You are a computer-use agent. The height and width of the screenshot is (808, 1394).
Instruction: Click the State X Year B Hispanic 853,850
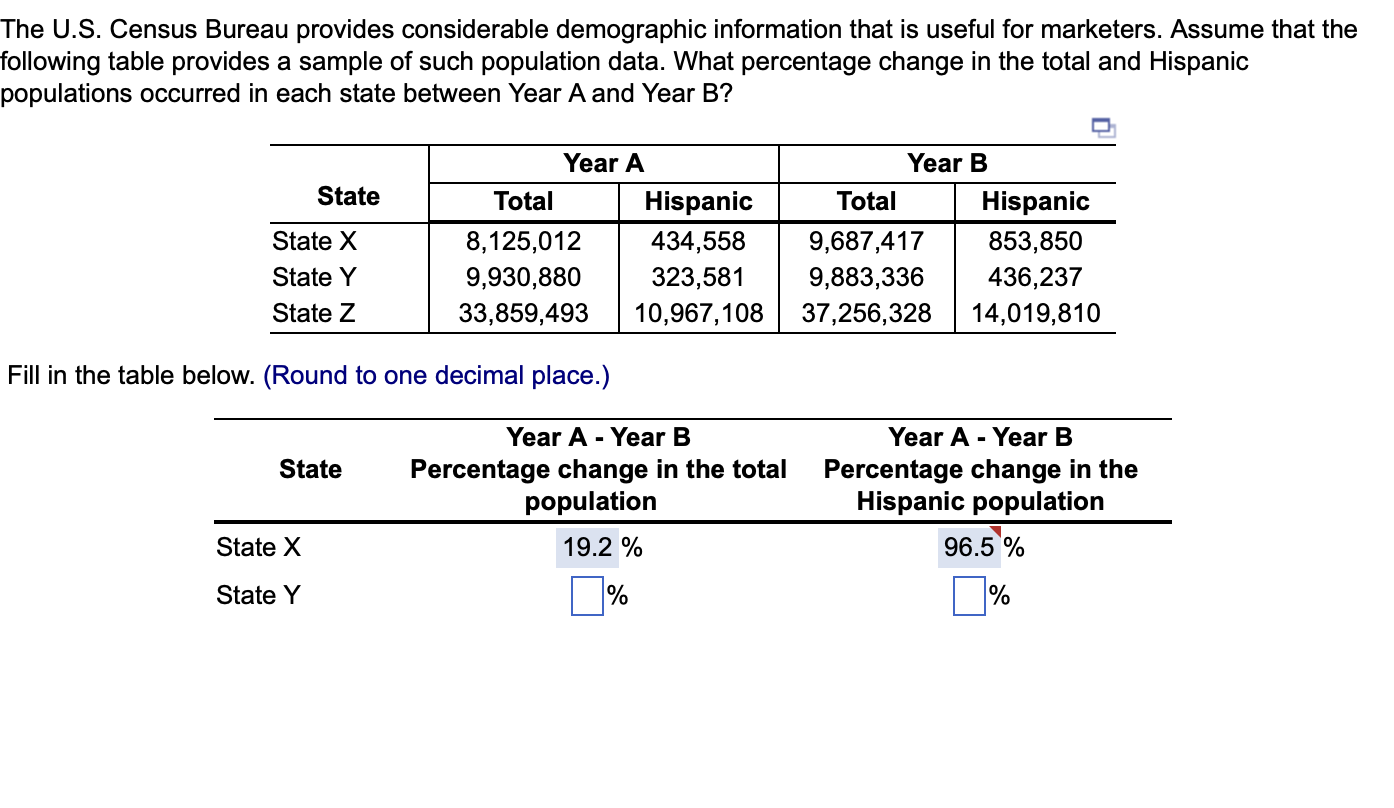1035,241
